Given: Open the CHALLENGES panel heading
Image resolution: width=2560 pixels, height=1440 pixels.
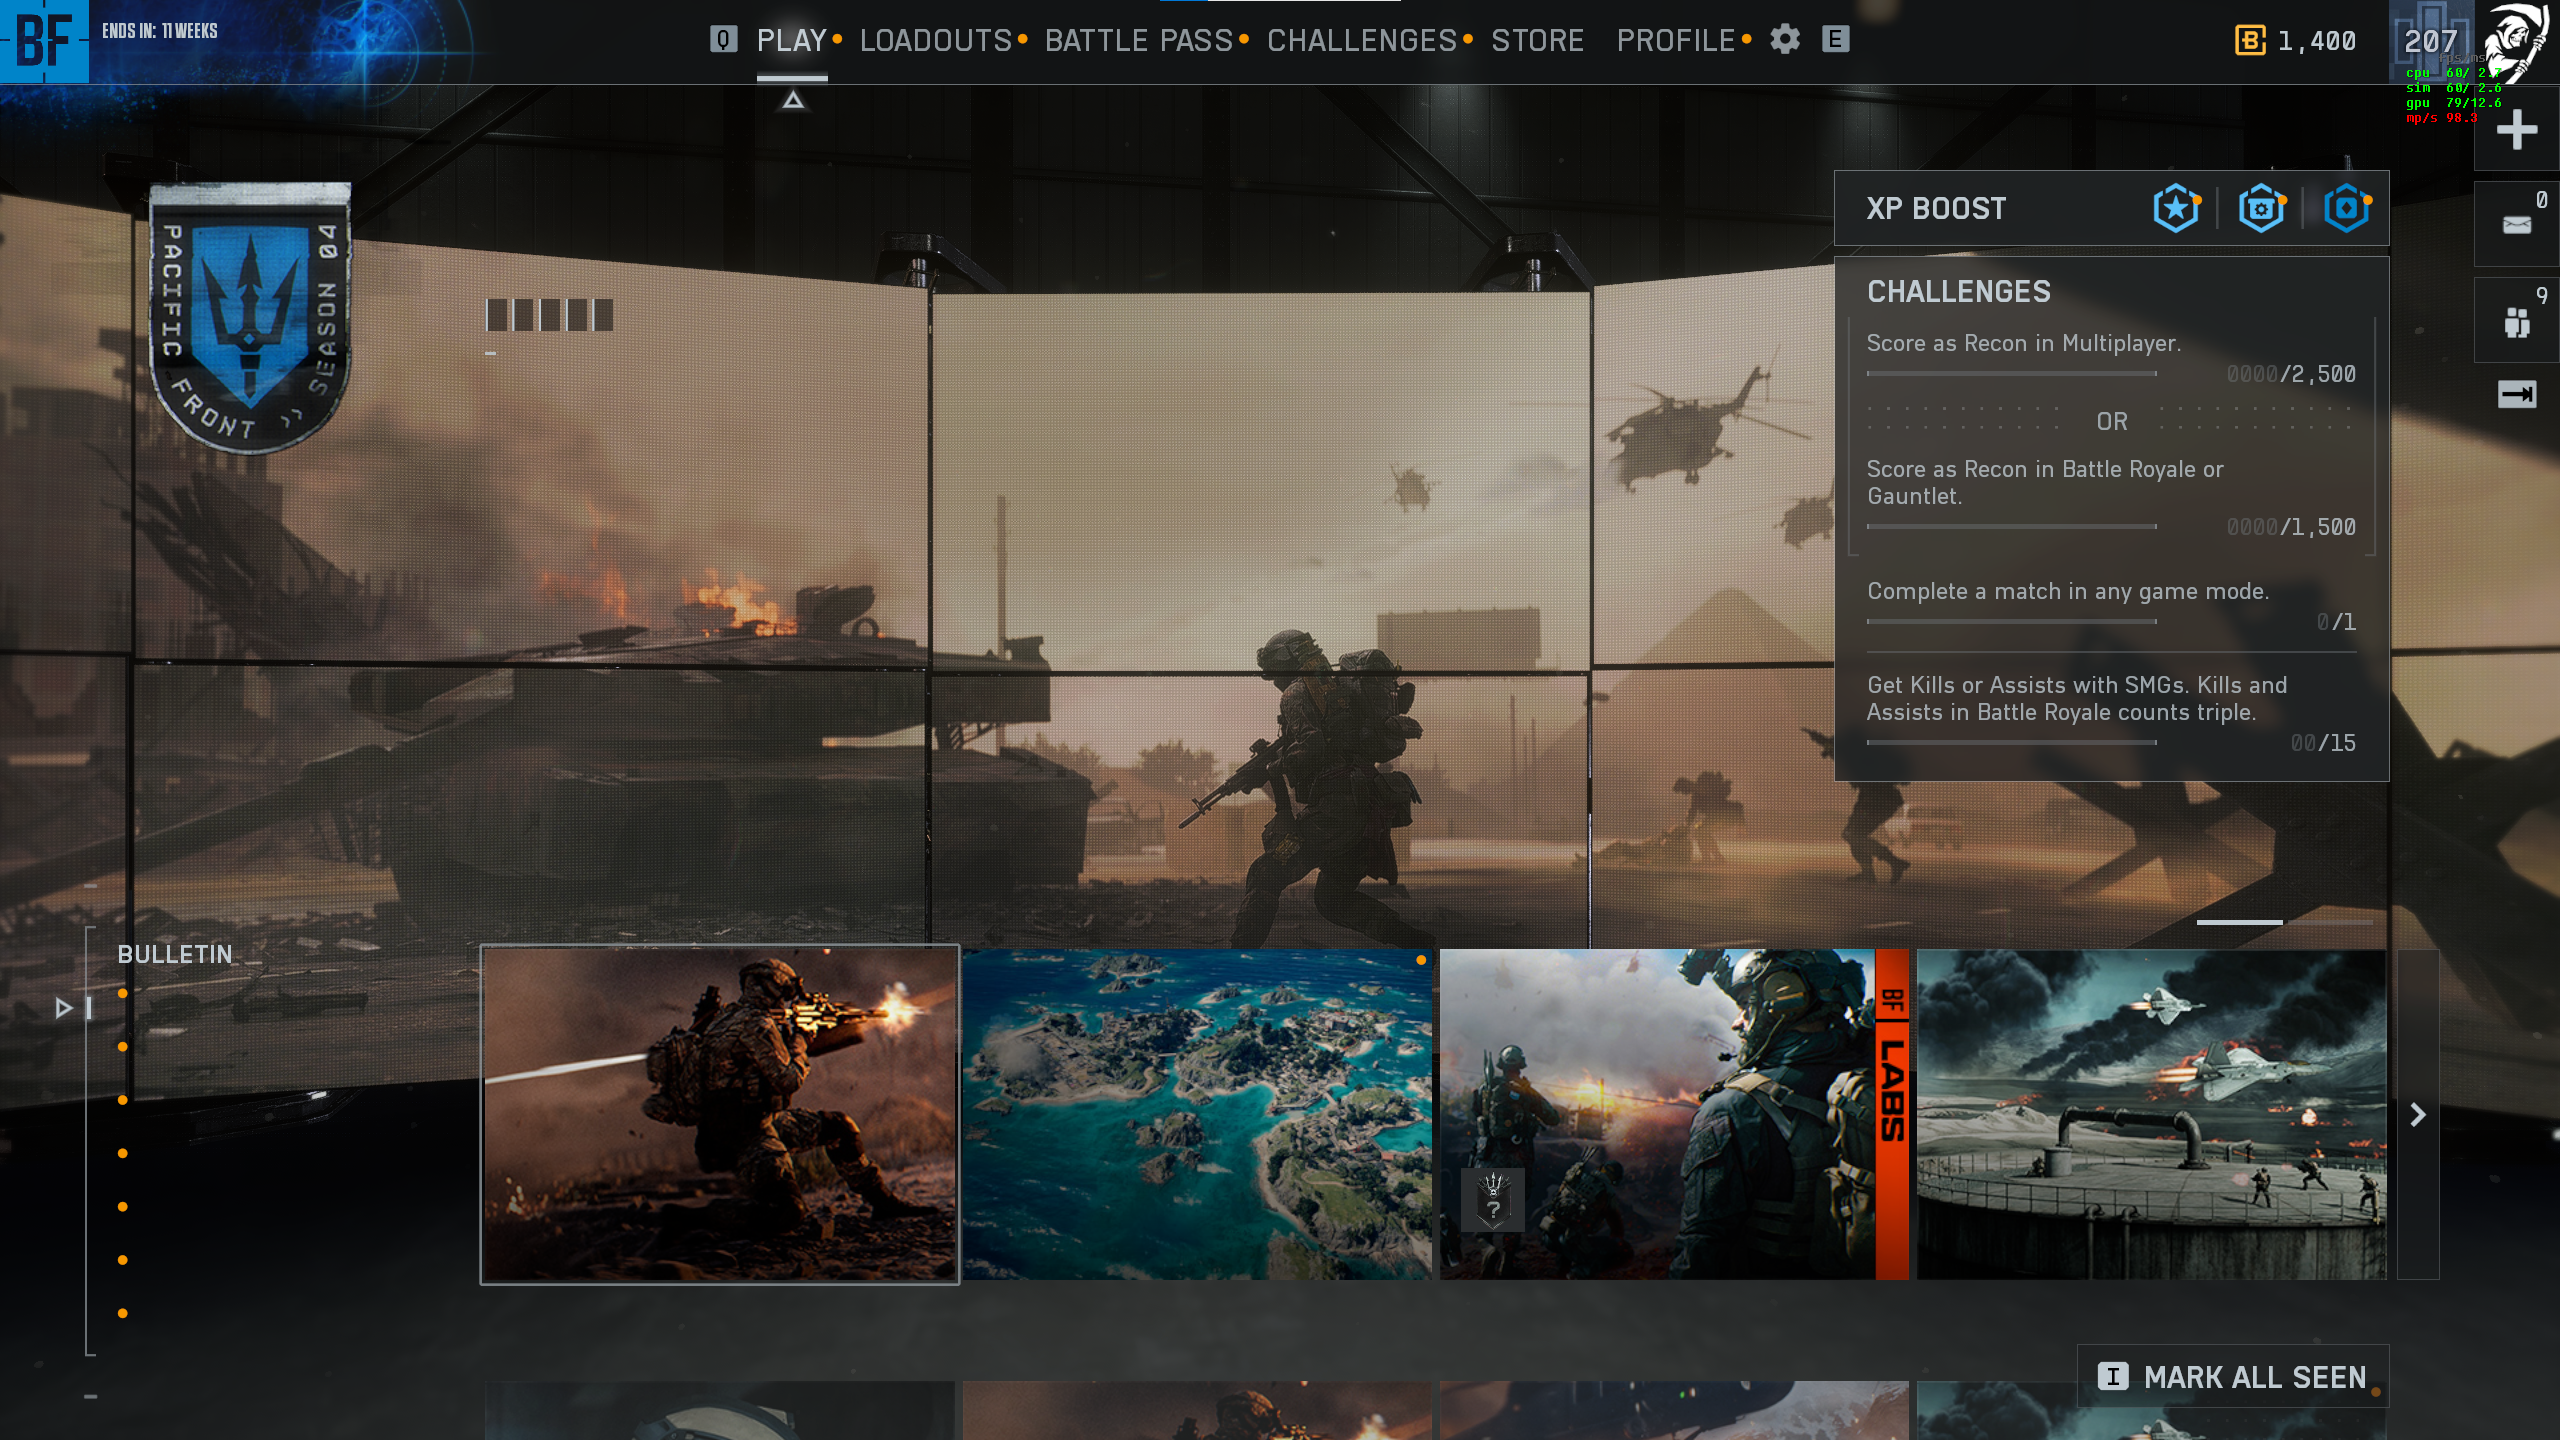Looking at the screenshot, I should 1958,291.
